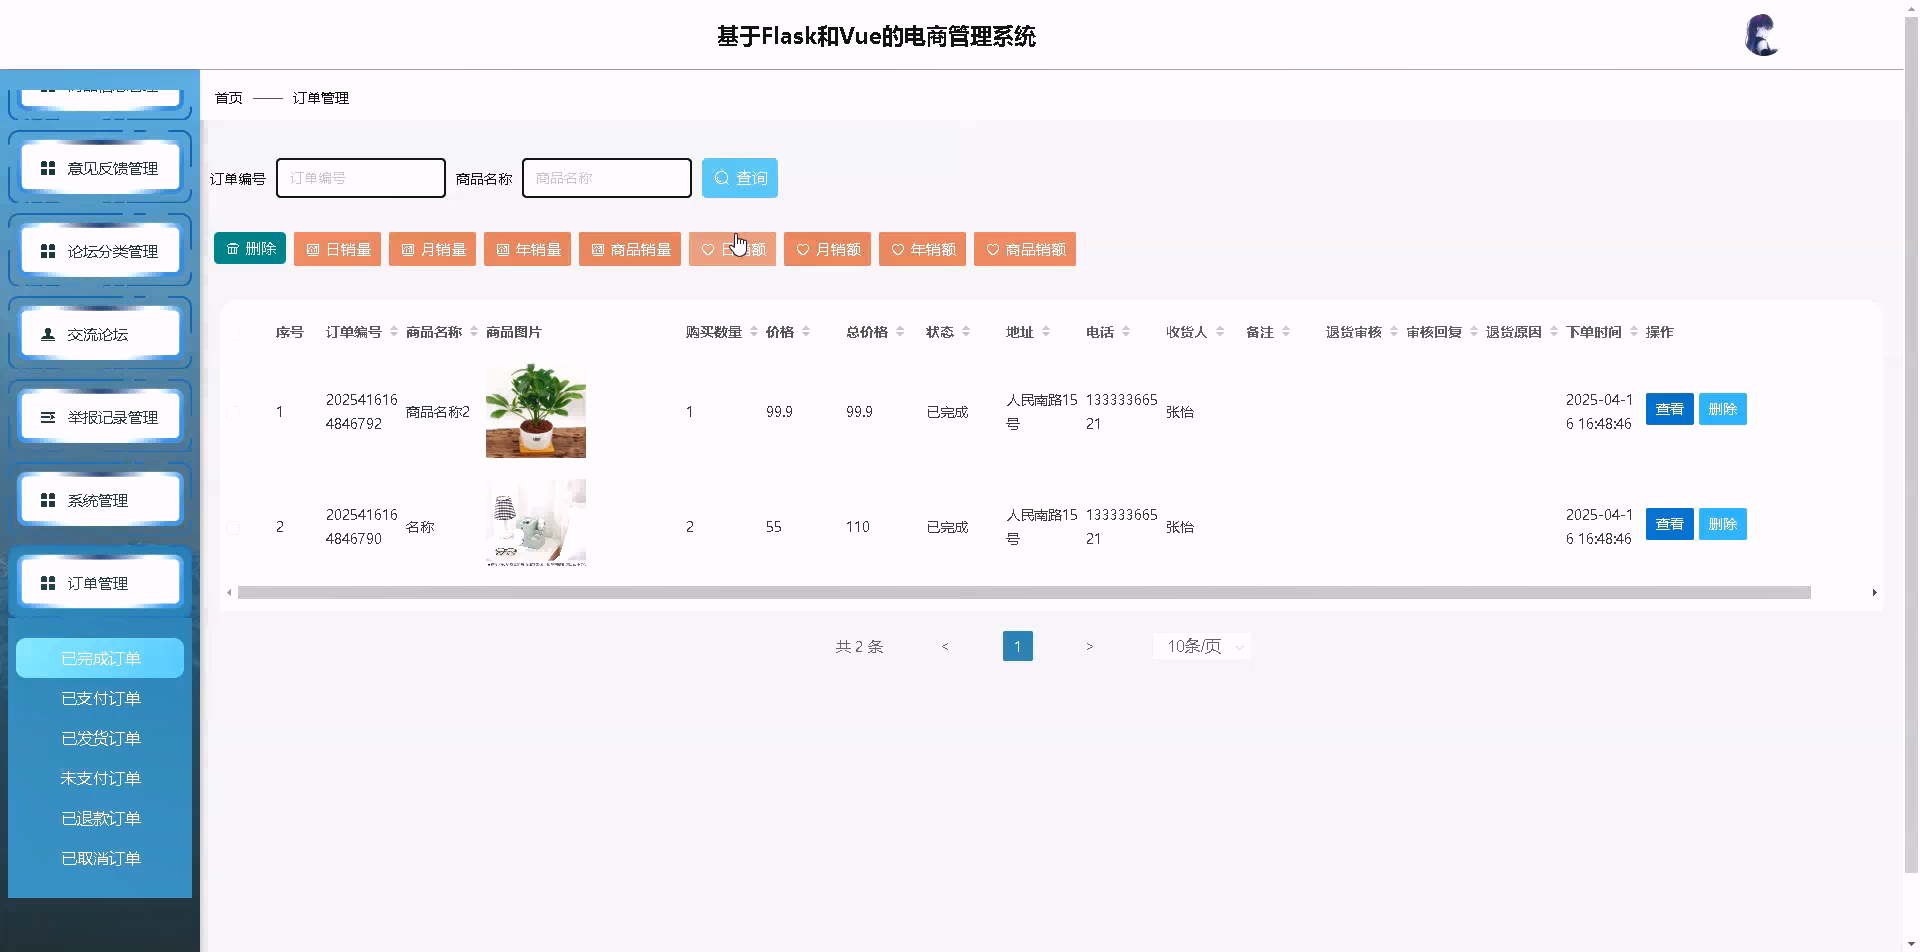The width and height of the screenshot is (1920, 952).
Task: Select 已退款订单 submenu item
Action: (100, 818)
